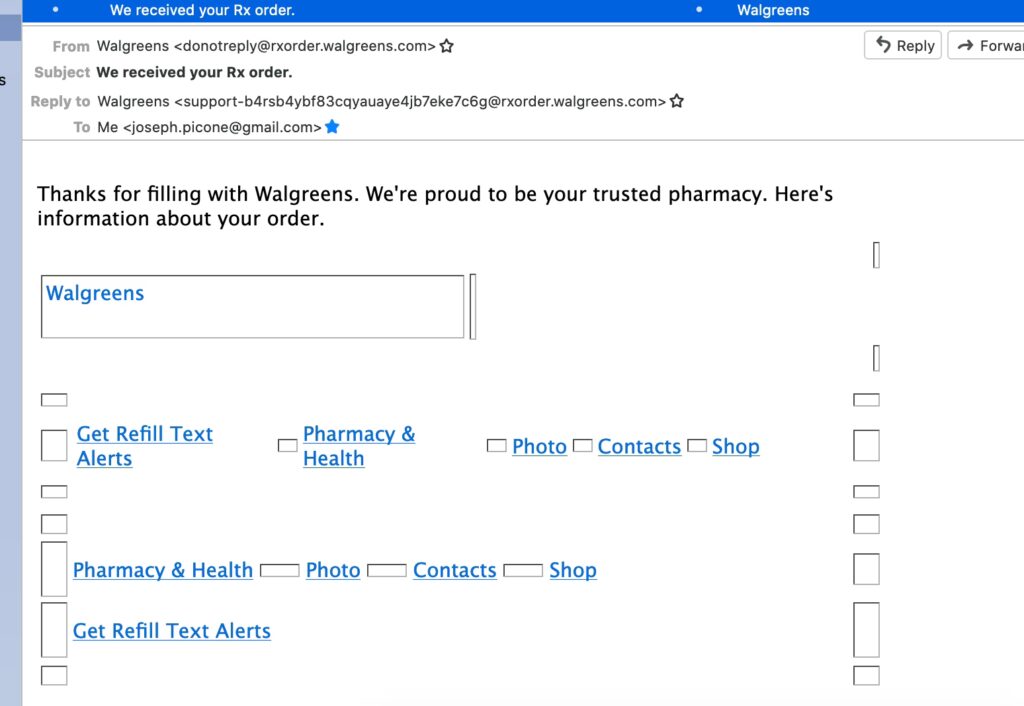This screenshot has height=706, width=1024.
Task: Click the star beside the Reply-to address
Action: [677, 101]
